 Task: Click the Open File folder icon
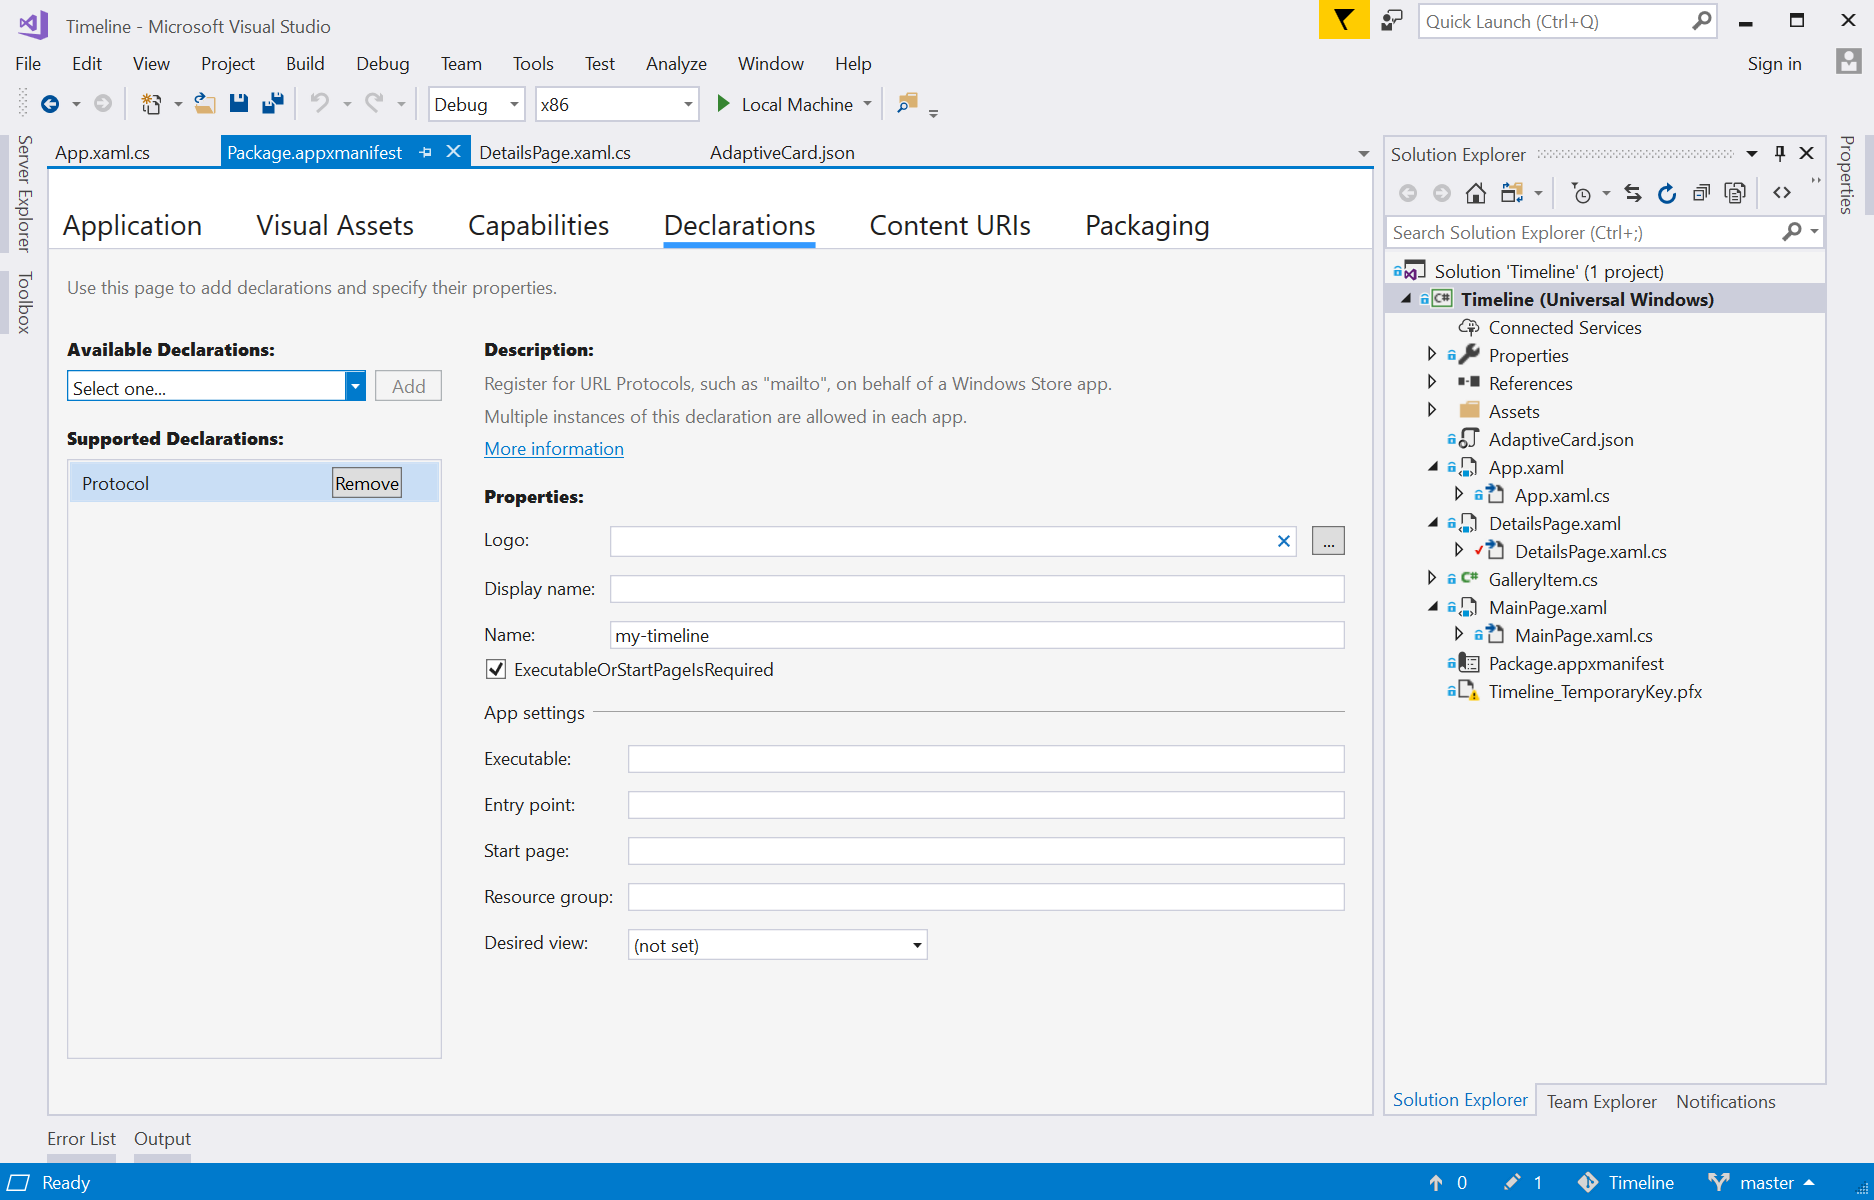(205, 104)
